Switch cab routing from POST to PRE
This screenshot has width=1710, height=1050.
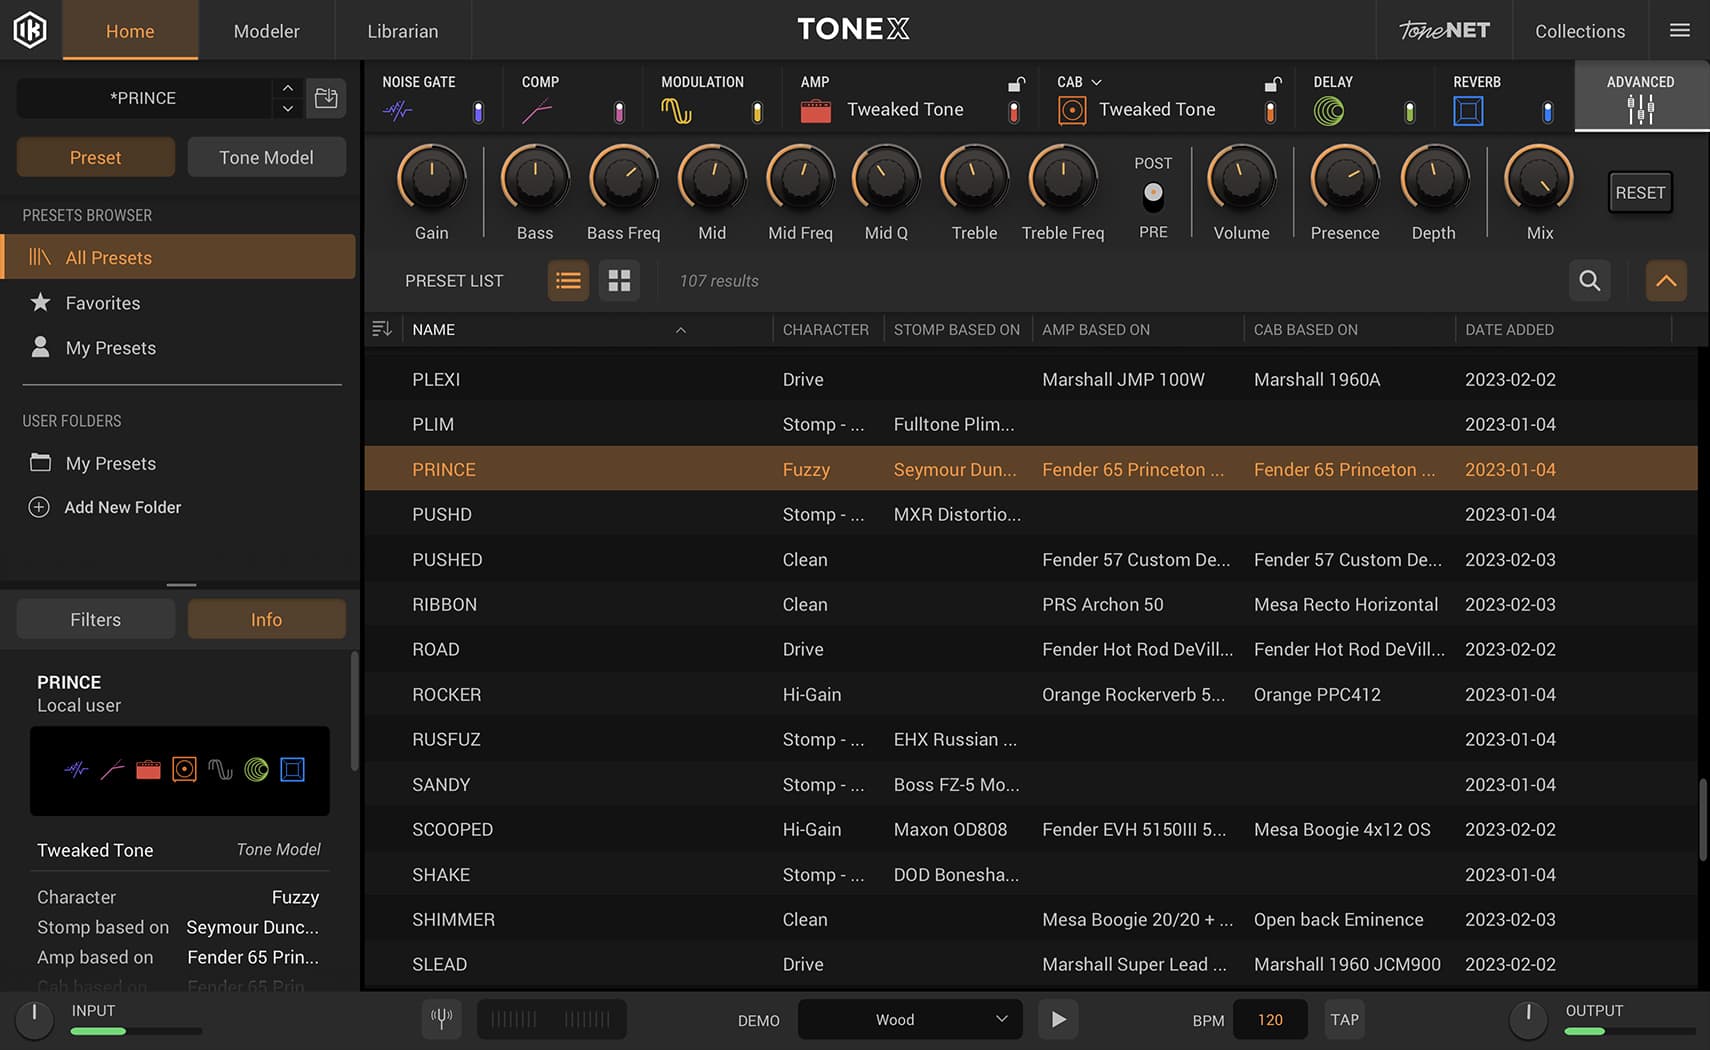(x=1153, y=196)
